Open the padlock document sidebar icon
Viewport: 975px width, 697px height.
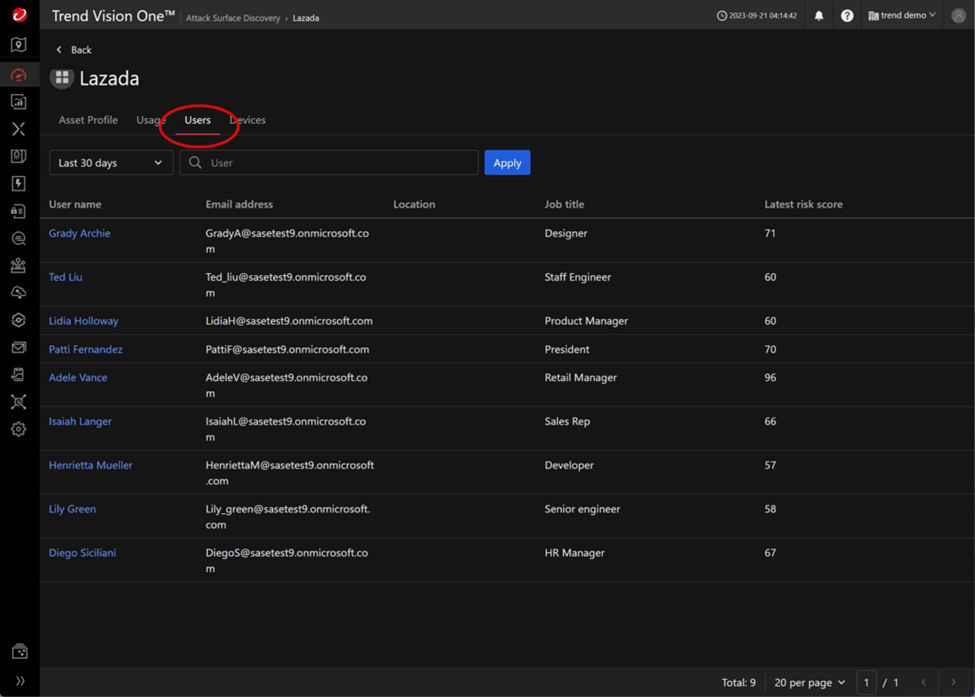(x=19, y=211)
